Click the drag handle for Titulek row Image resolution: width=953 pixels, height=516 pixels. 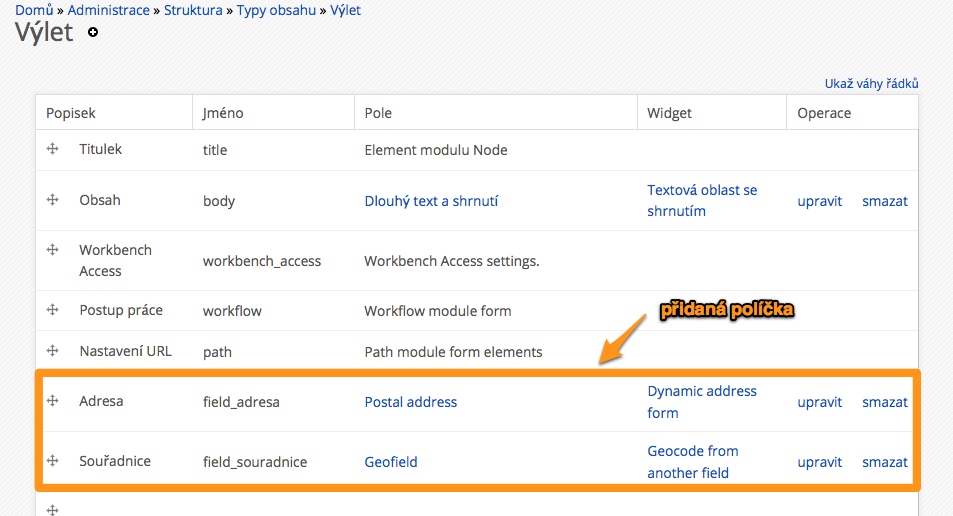click(53, 149)
